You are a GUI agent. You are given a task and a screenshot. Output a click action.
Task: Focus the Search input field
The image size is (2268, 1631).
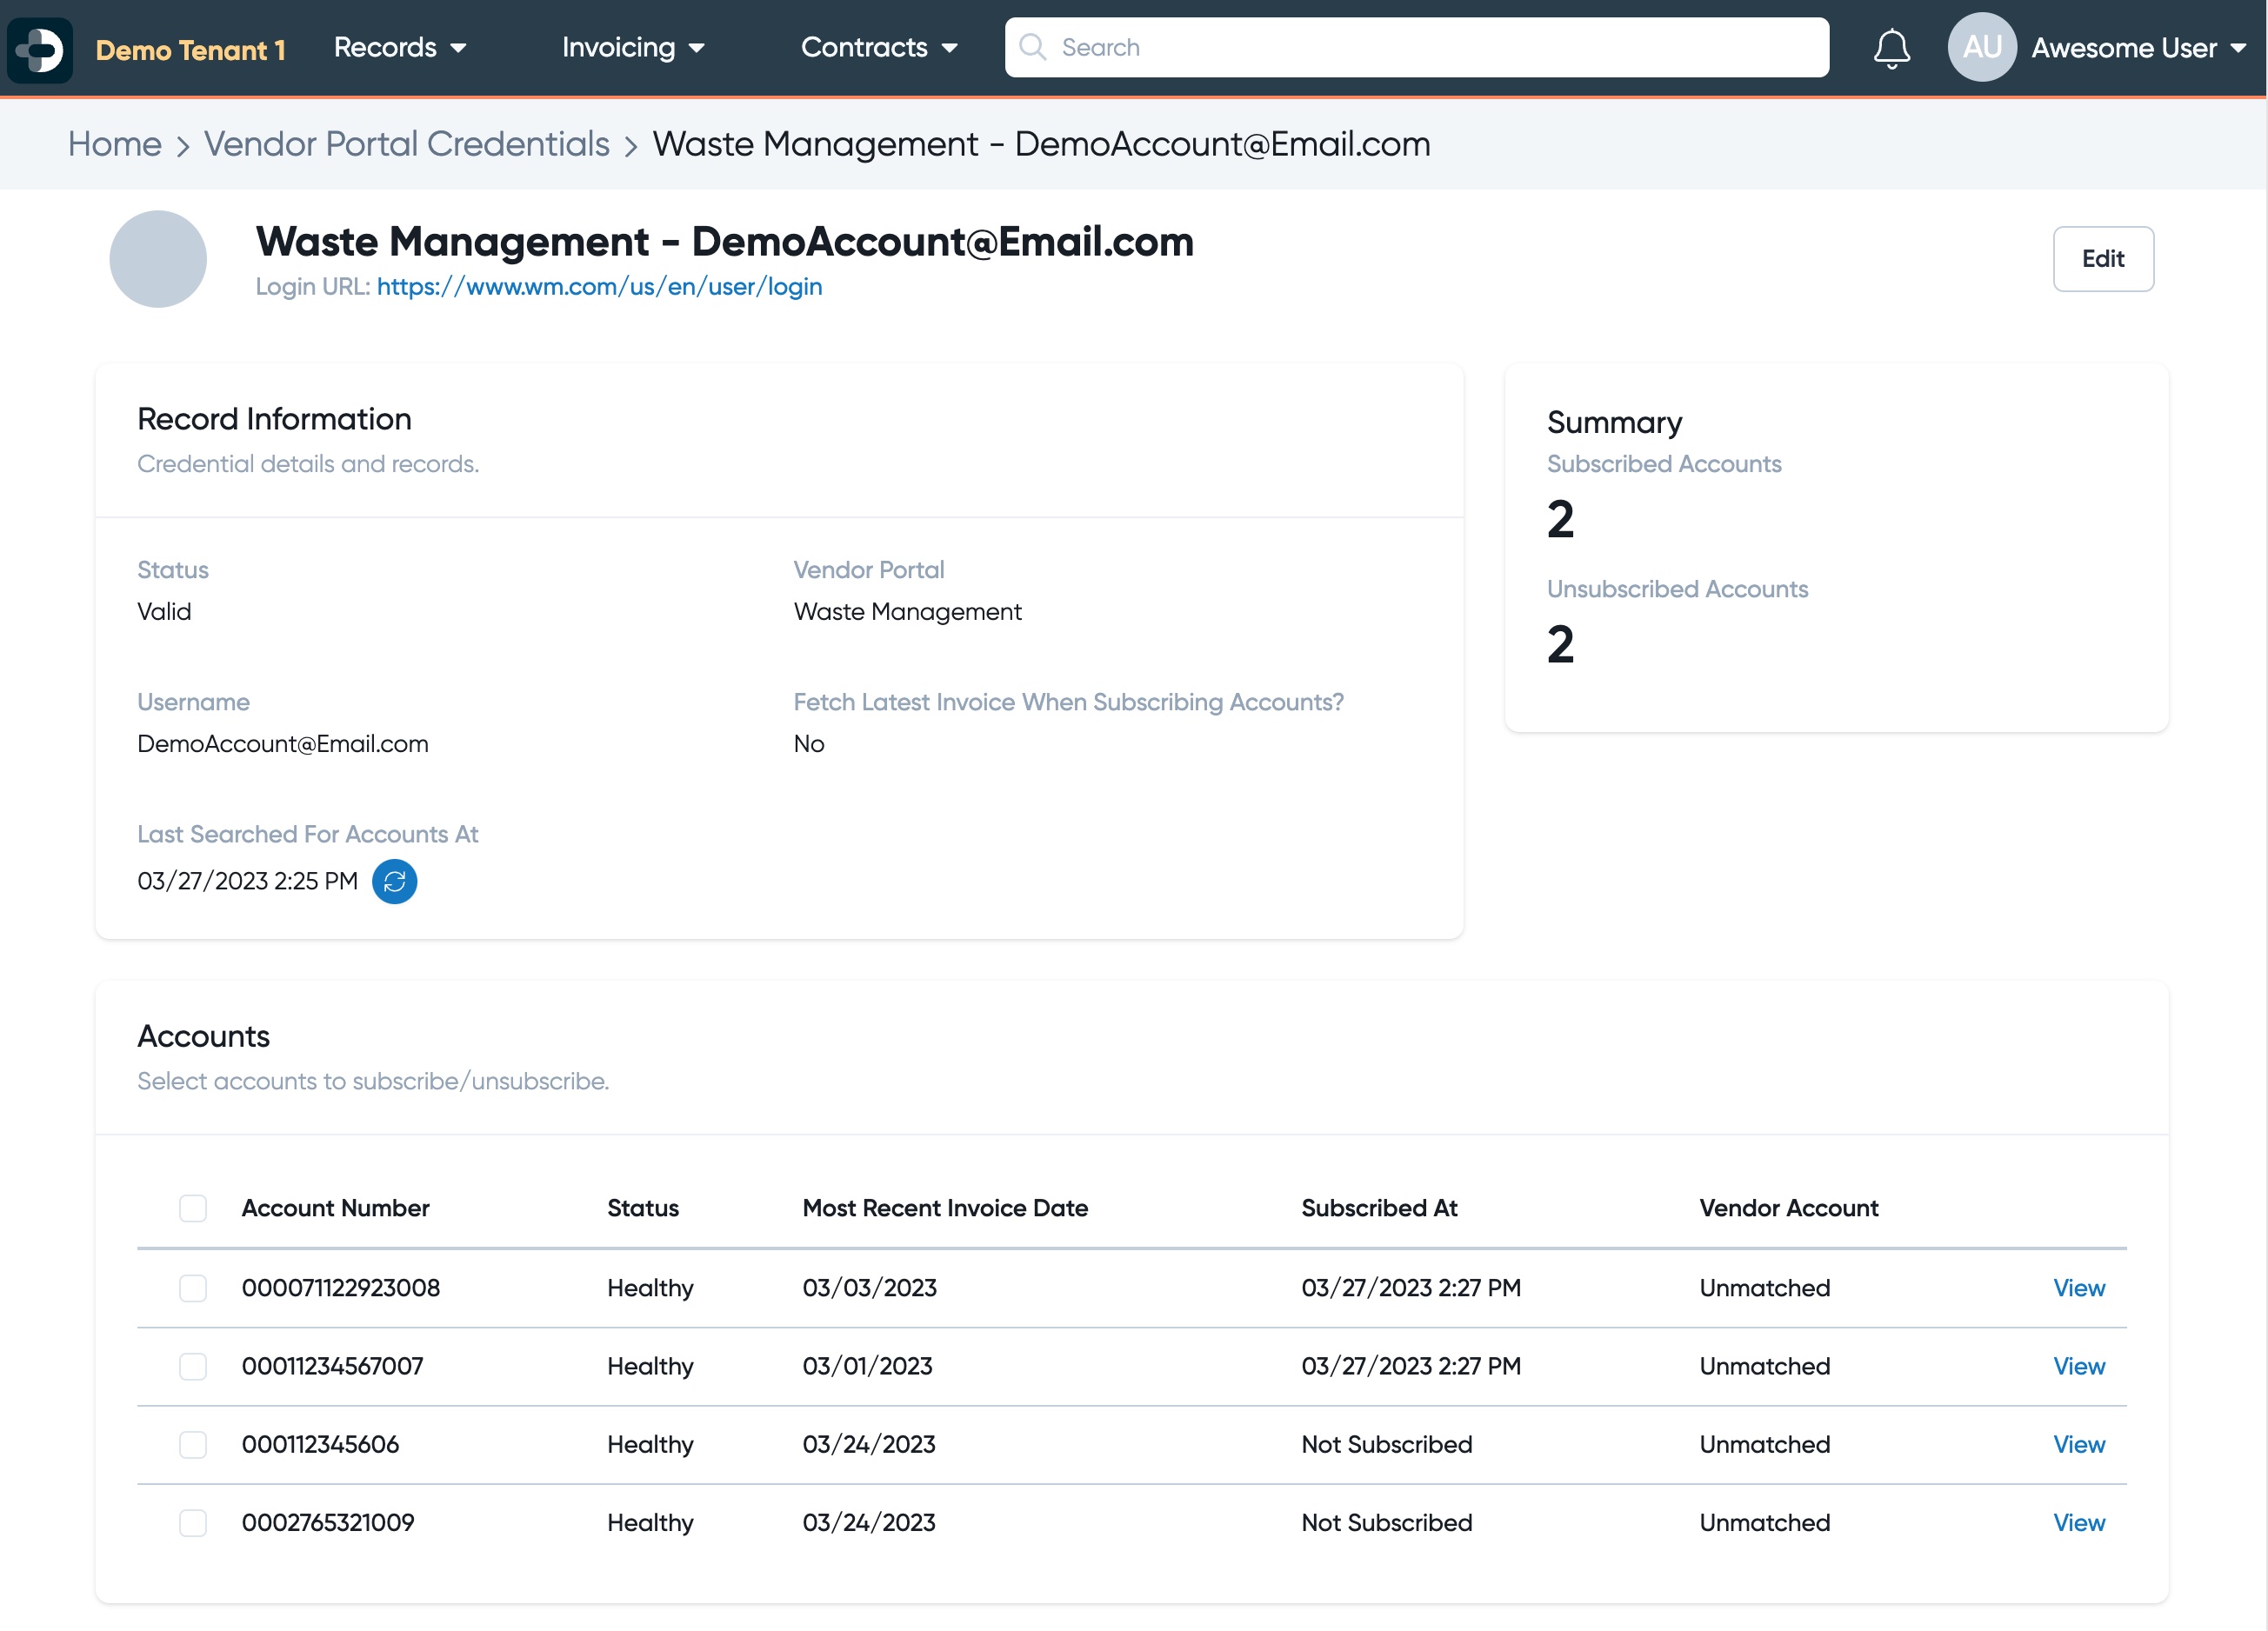(1417, 47)
